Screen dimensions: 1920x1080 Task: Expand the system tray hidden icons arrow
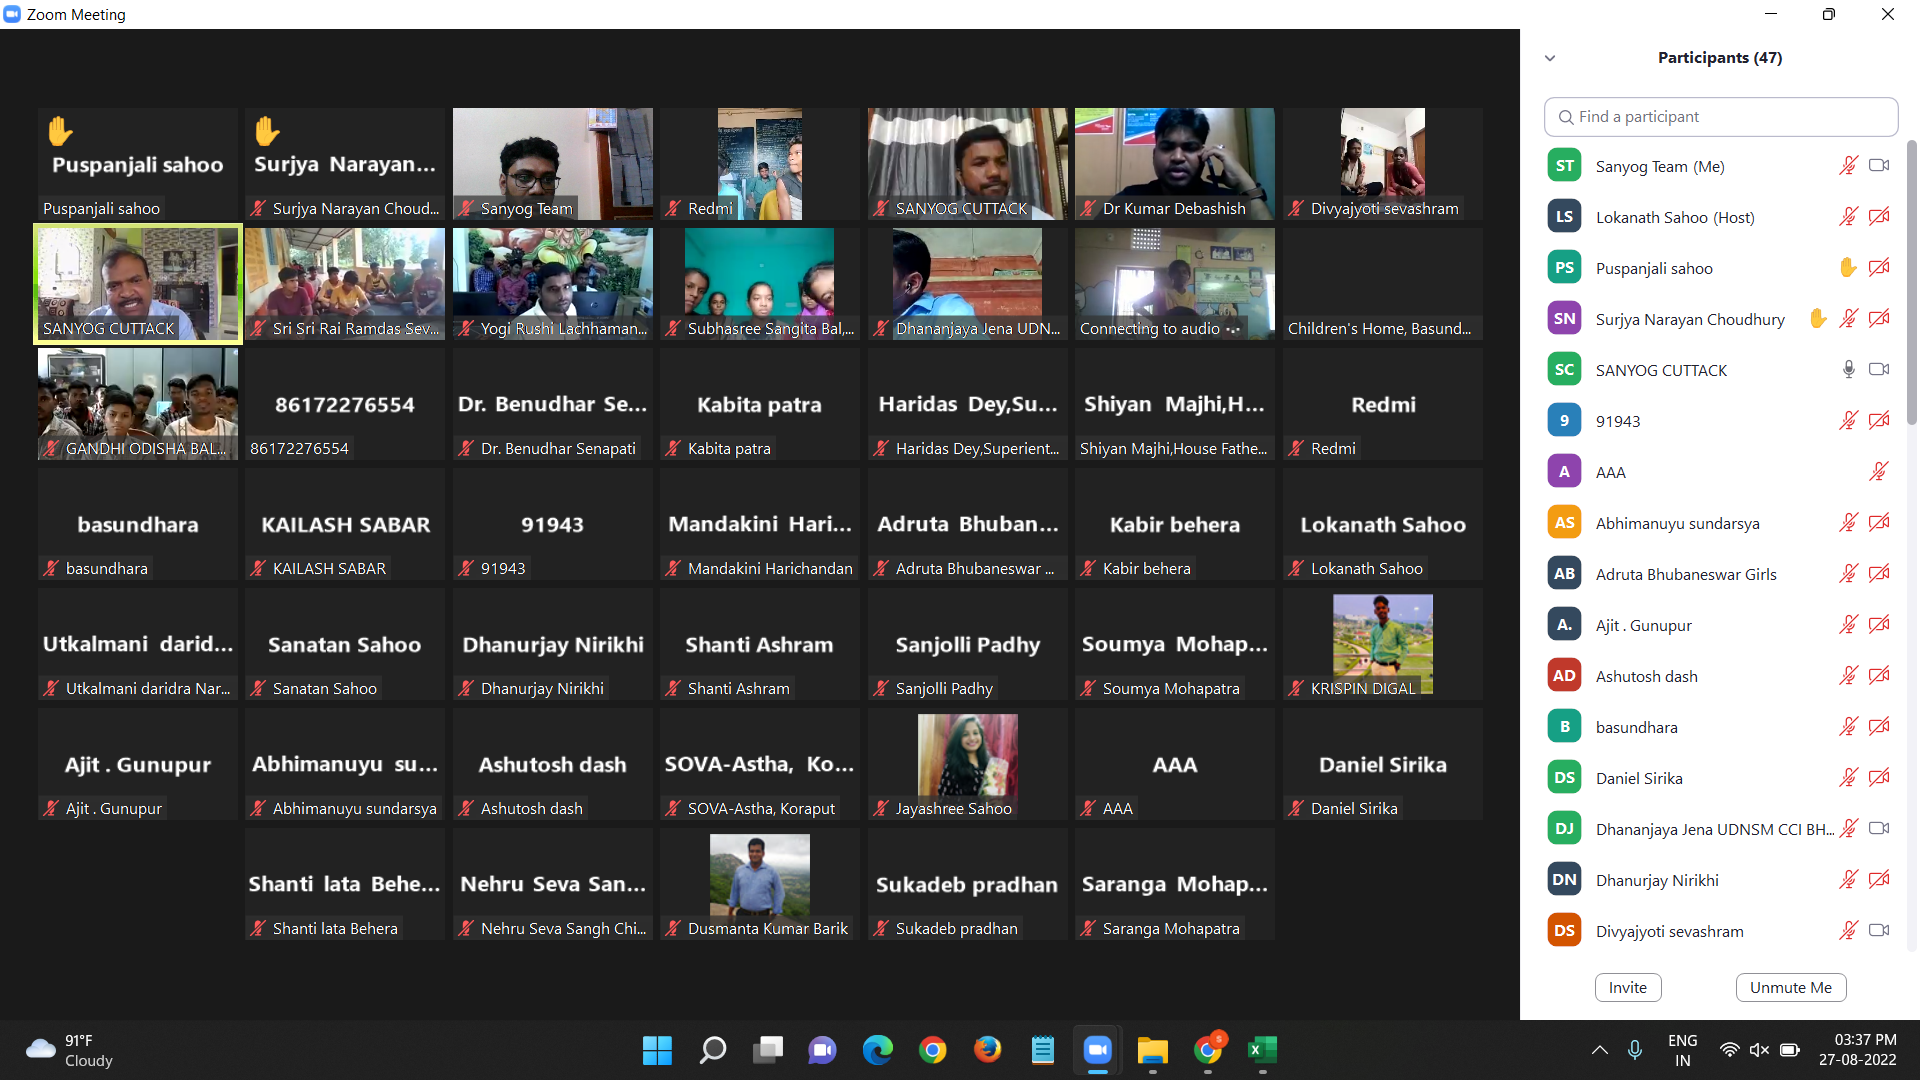pos(1599,1050)
